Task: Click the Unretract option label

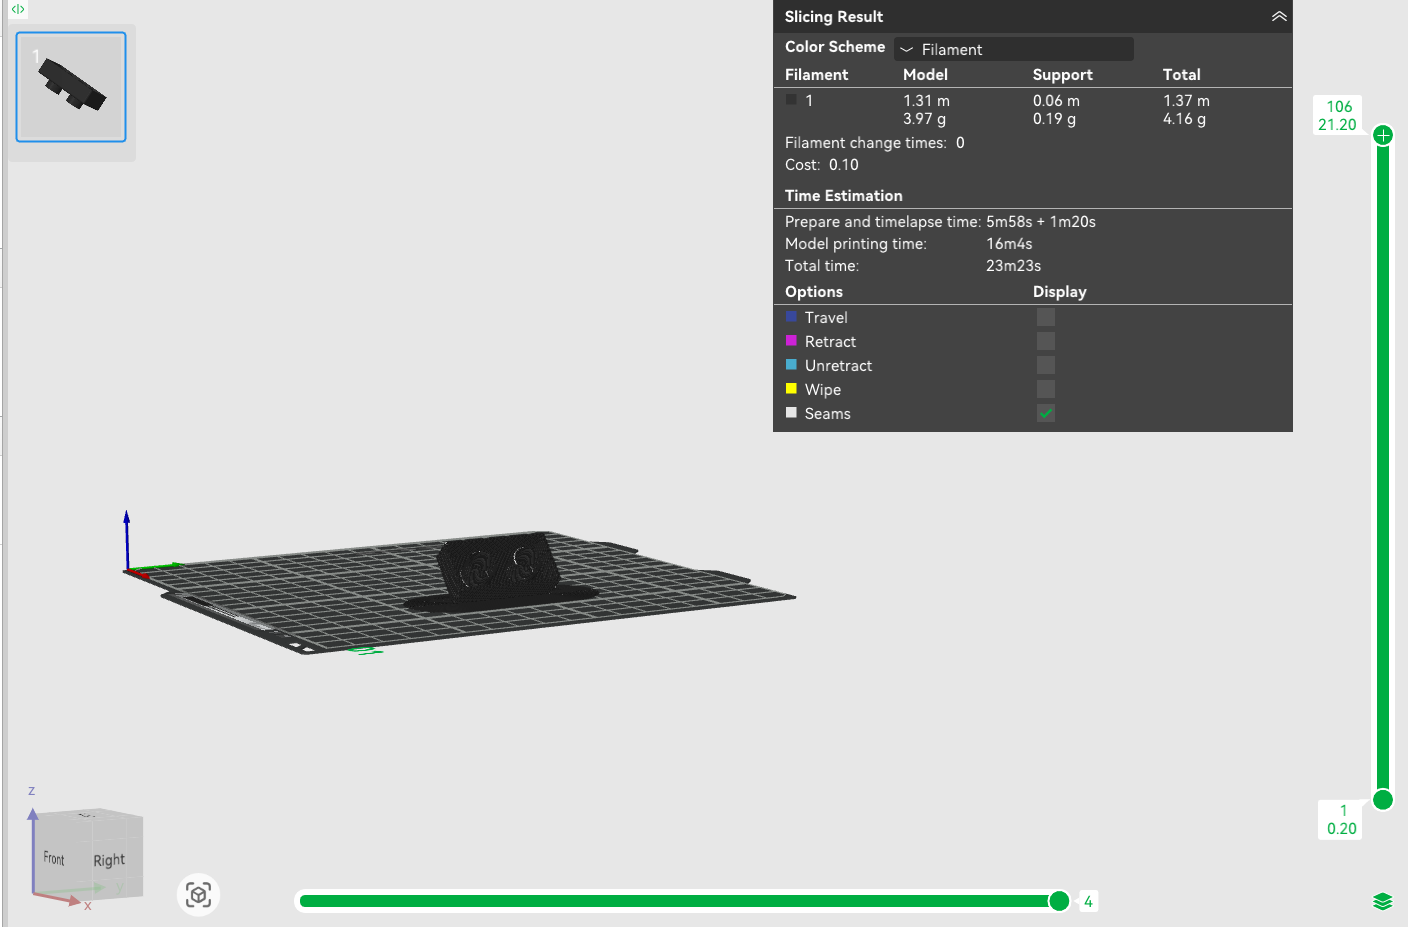Action: (838, 366)
